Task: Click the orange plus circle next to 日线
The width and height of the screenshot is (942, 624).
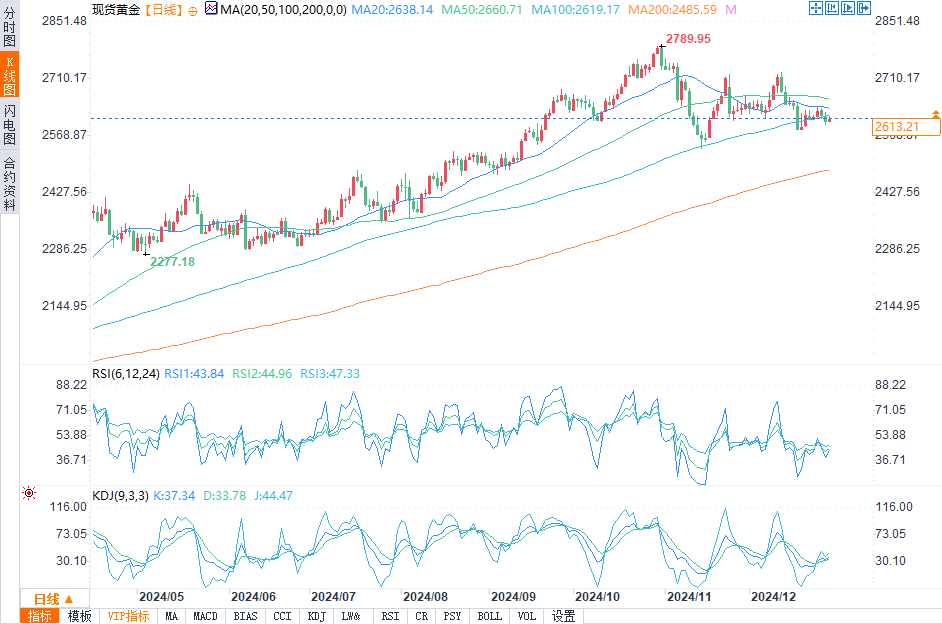Action: tap(193, 11)
